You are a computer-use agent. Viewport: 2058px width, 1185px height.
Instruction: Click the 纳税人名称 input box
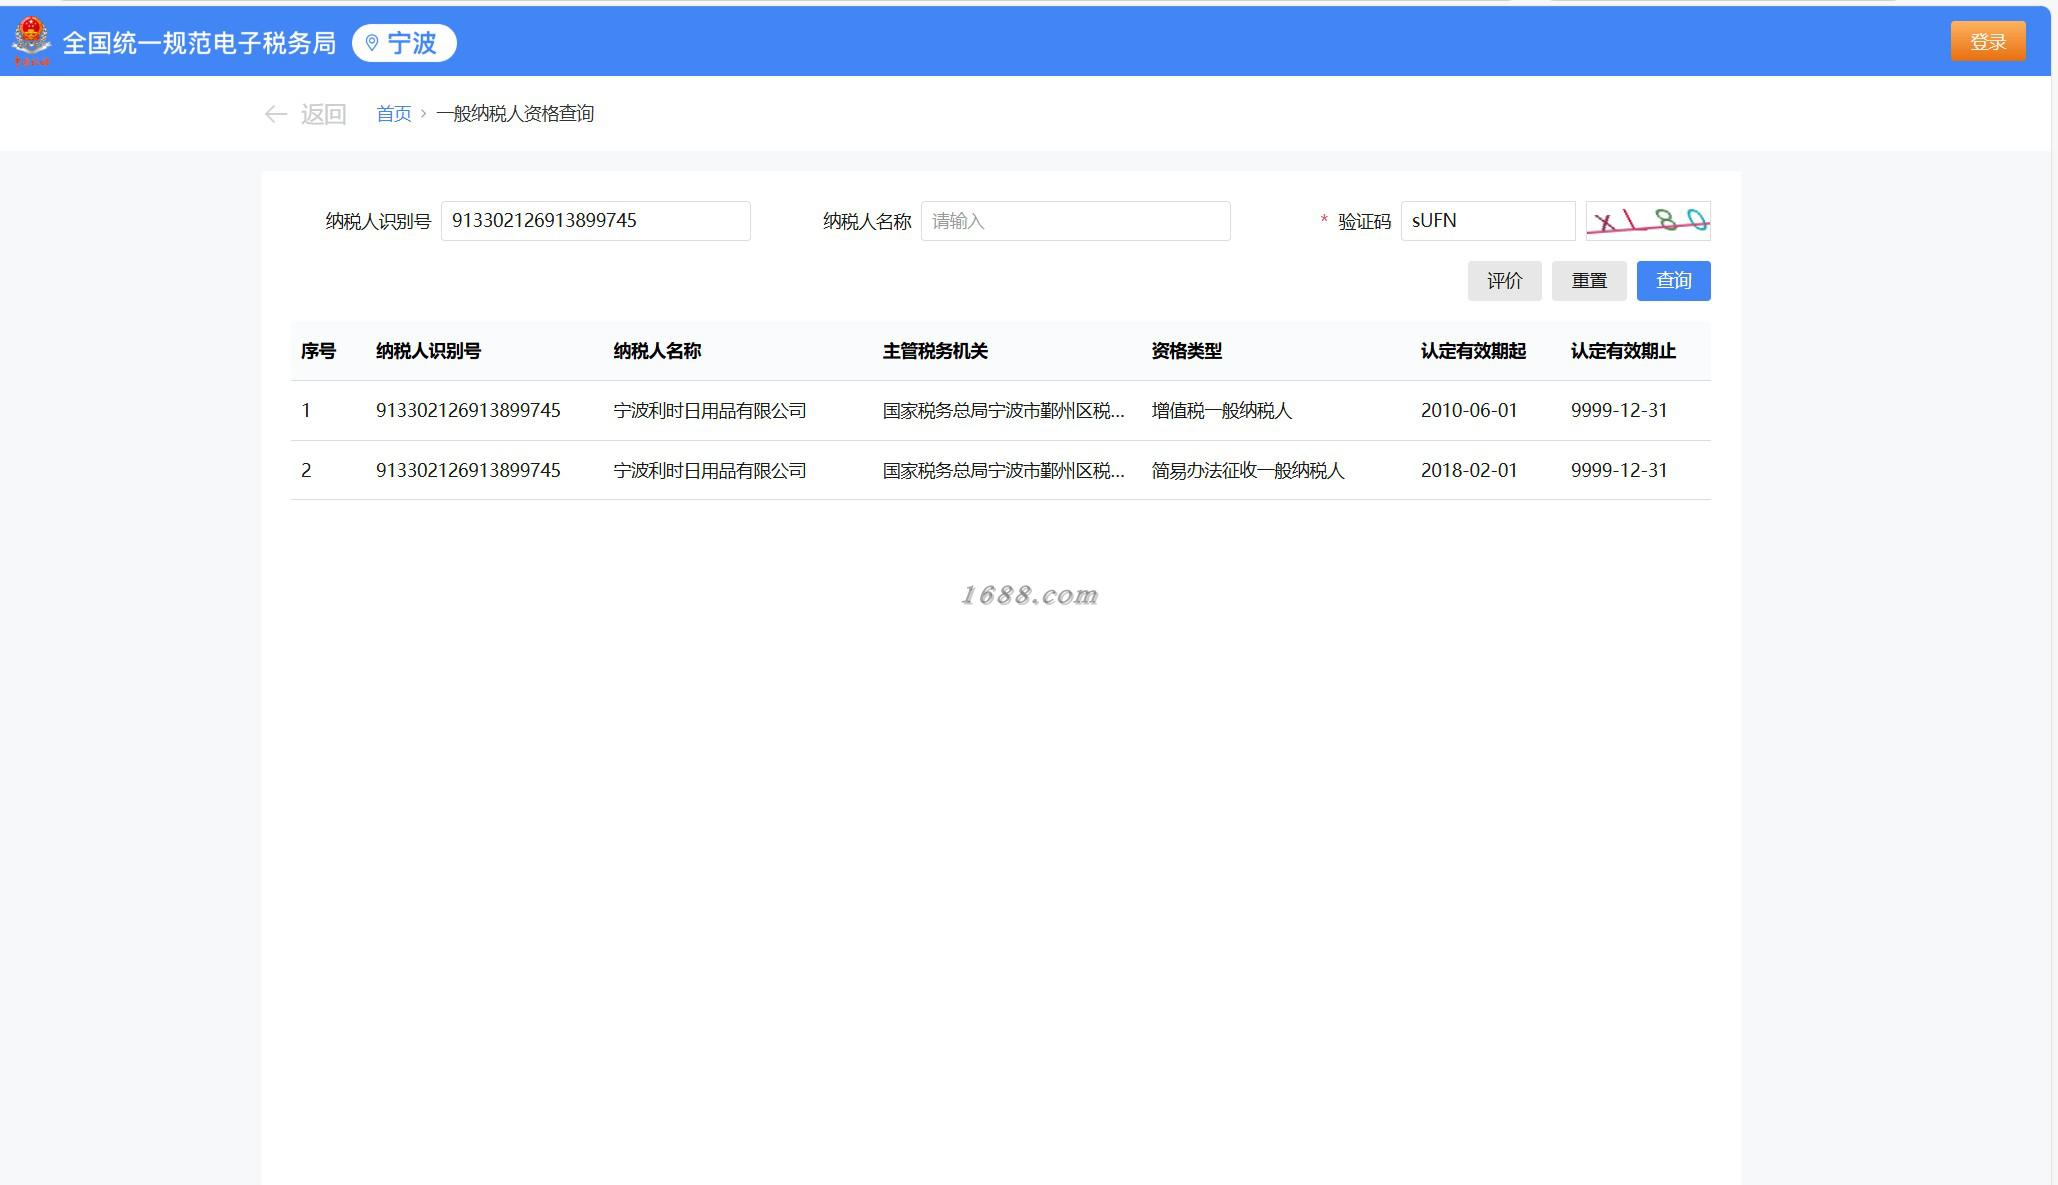click(1074, 221)
